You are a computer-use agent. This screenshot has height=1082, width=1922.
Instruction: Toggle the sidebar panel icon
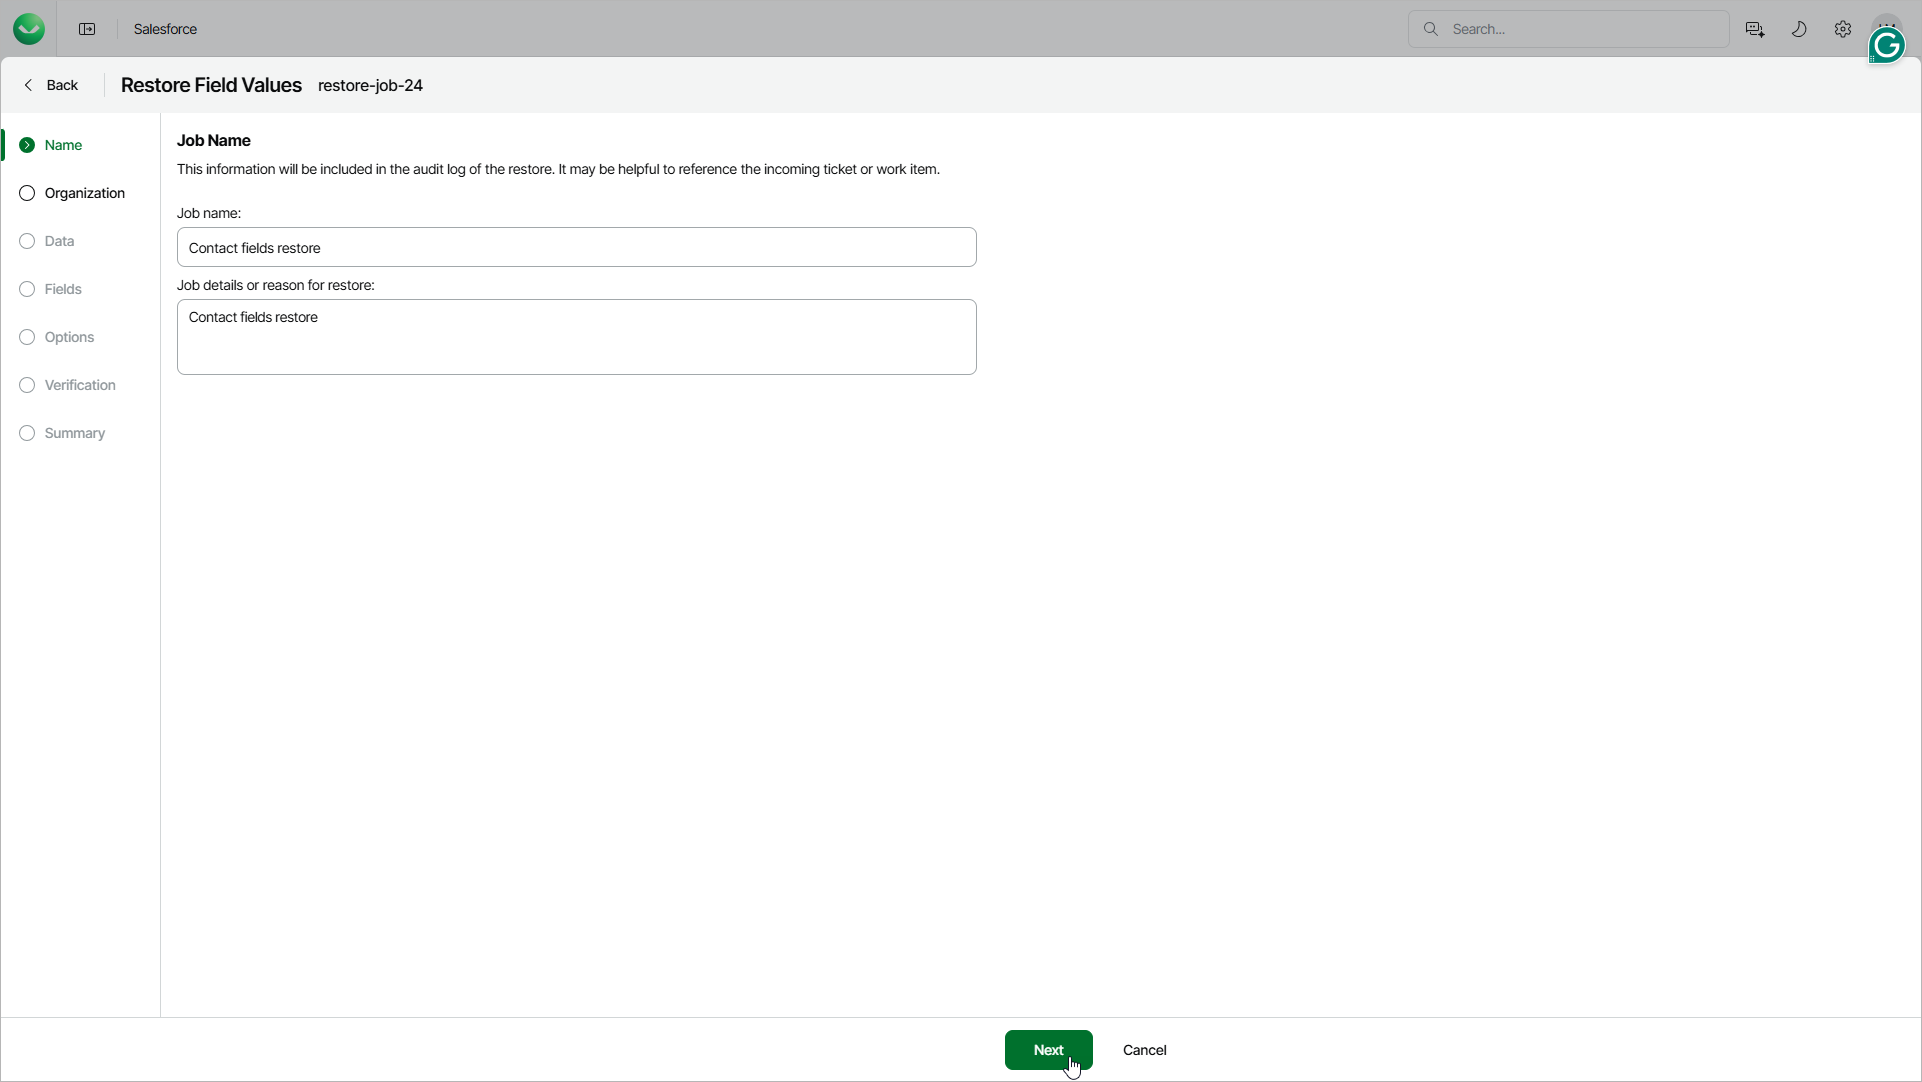(87, 29)
